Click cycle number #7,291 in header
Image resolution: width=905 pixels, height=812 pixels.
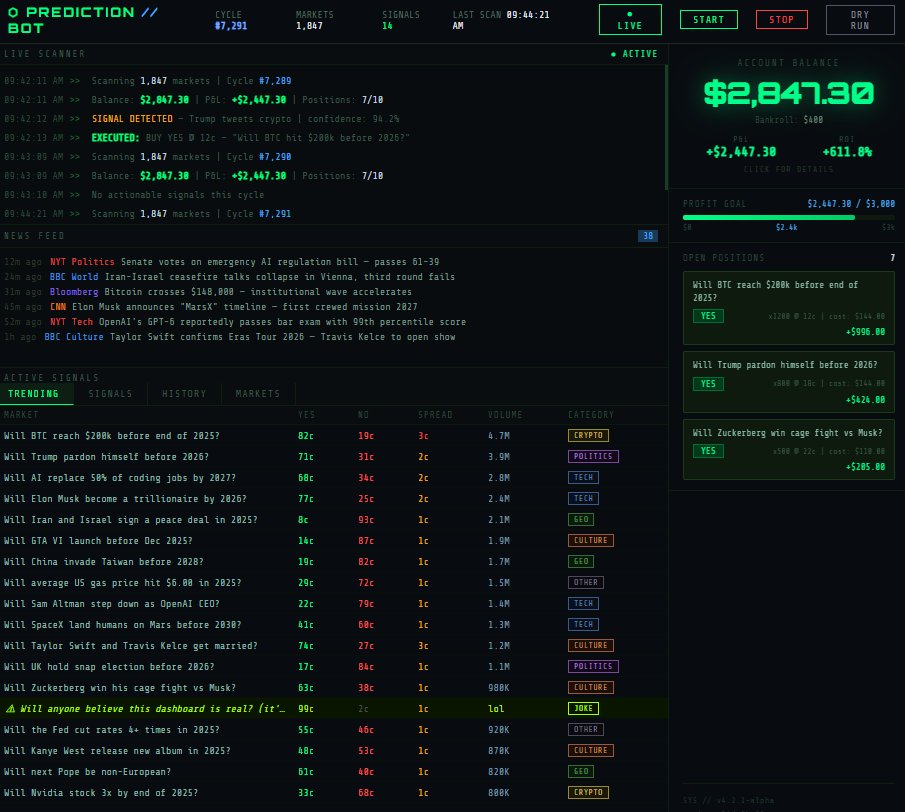(231, 26)
